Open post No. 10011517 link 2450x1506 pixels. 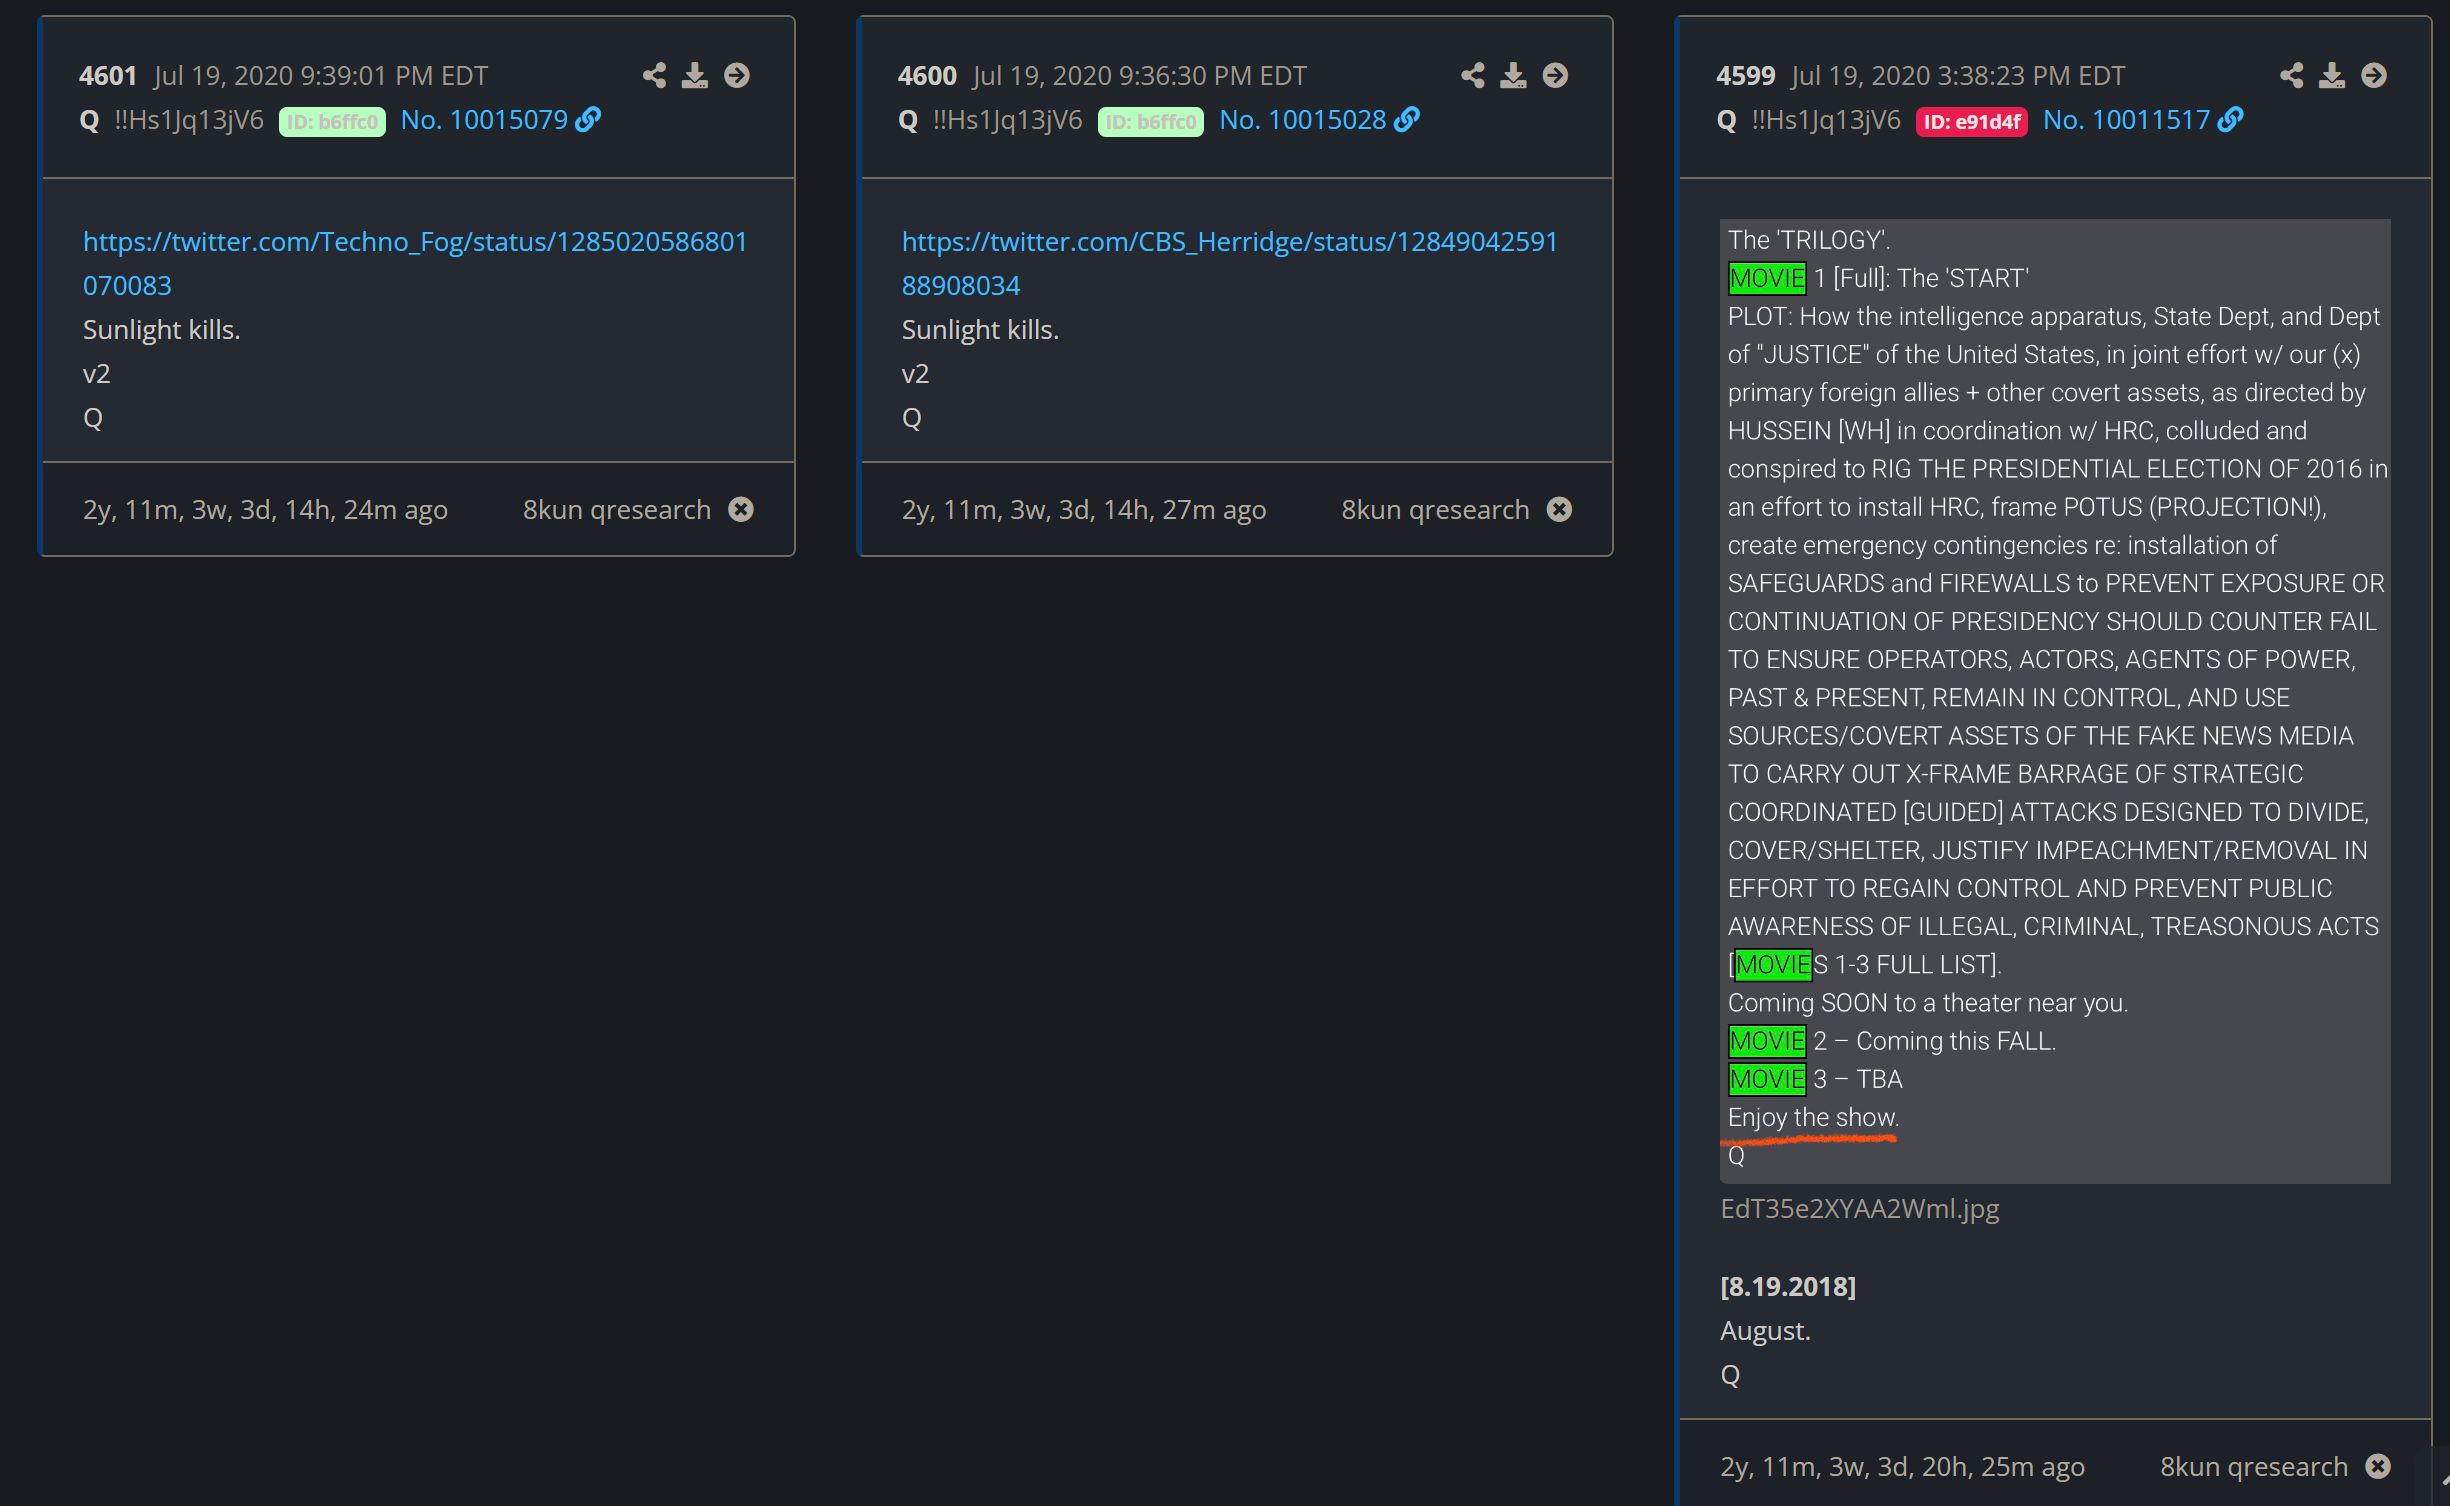click(x=2126, y=120)
